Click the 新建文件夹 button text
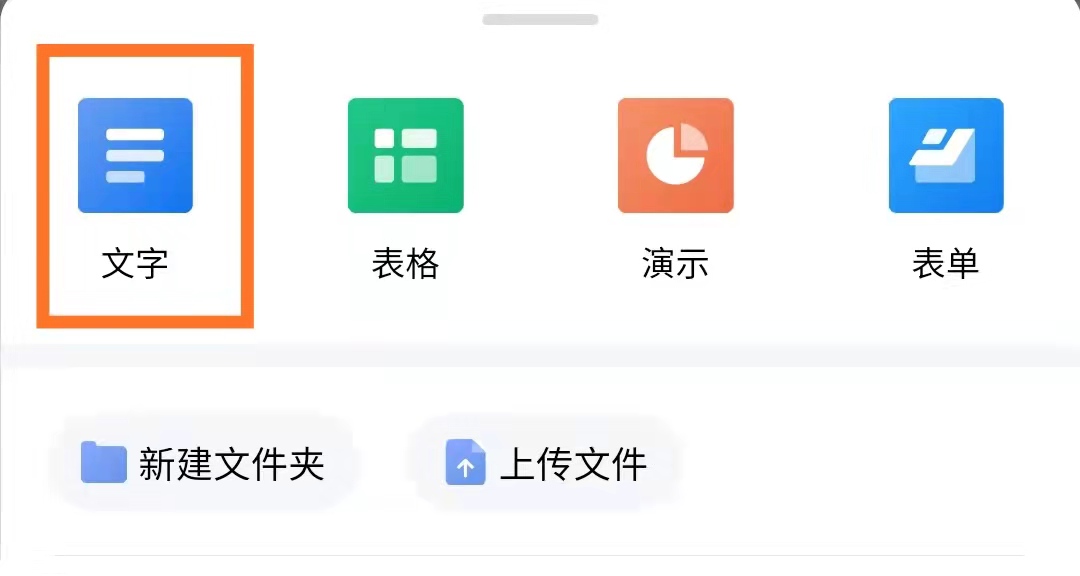This screenshot has height=576, width=1080. tap(231, 464)
